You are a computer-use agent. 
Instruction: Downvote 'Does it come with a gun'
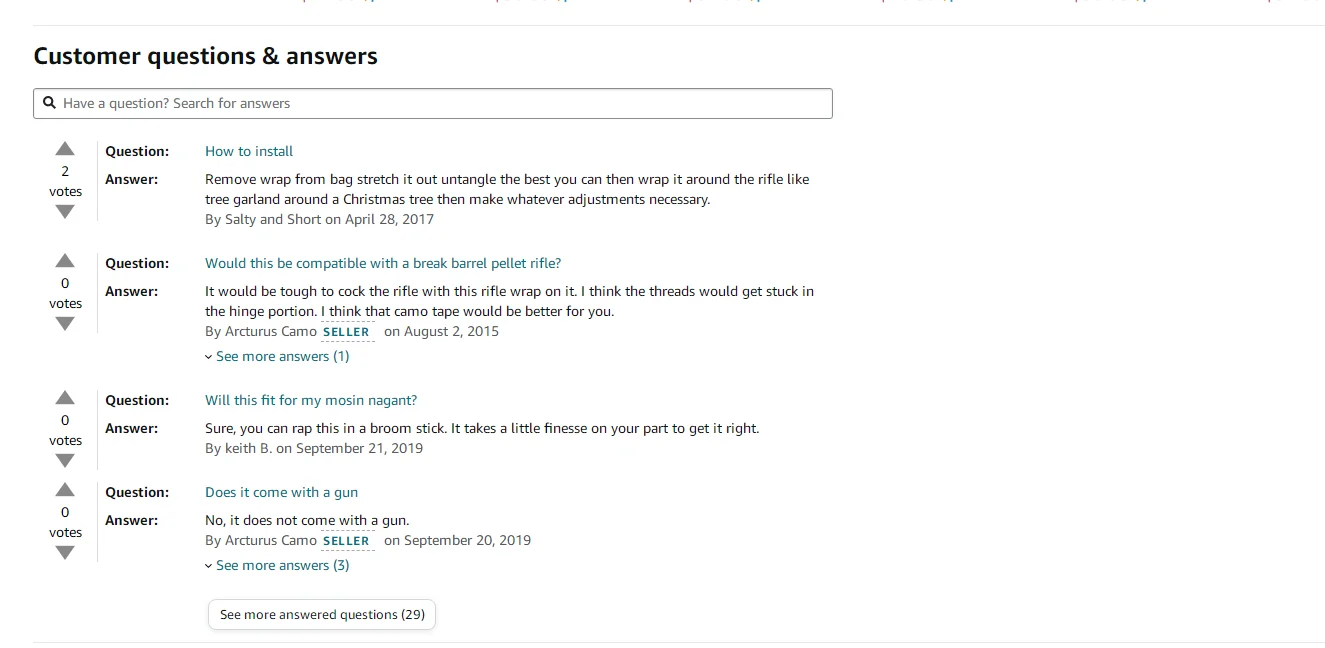65,553
